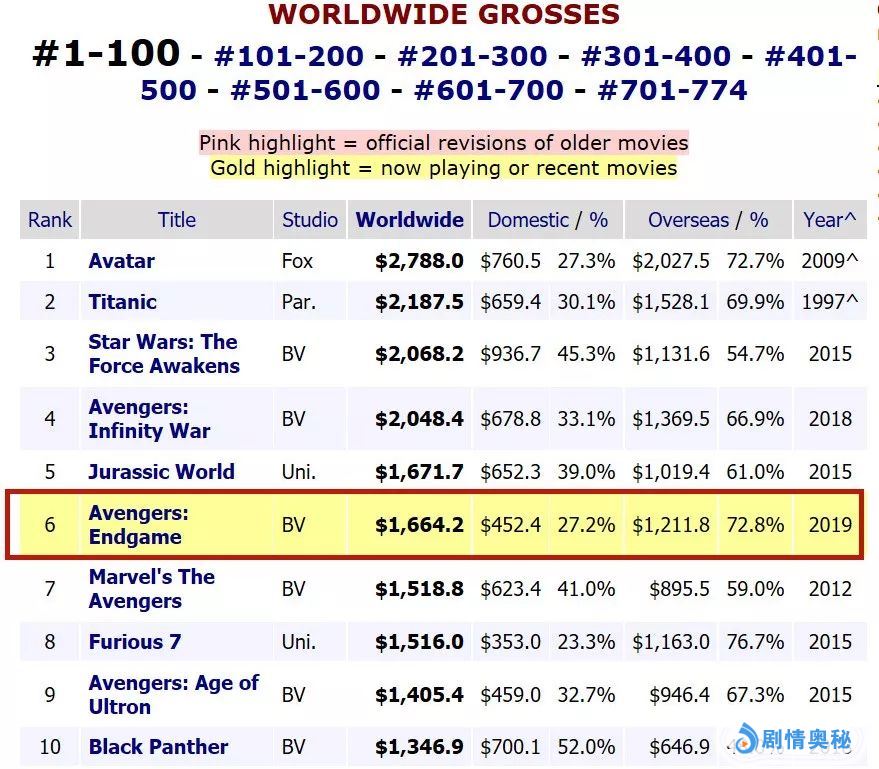Go to the #701-774 rankings page

pos(672,90)
